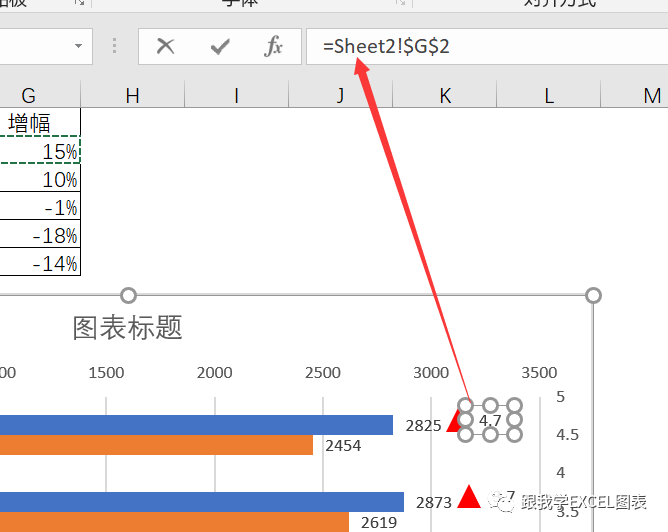This screenshot has height=532, width=668.
Task: Click the 2500 horizontal axis label
Action: [322, 373]
